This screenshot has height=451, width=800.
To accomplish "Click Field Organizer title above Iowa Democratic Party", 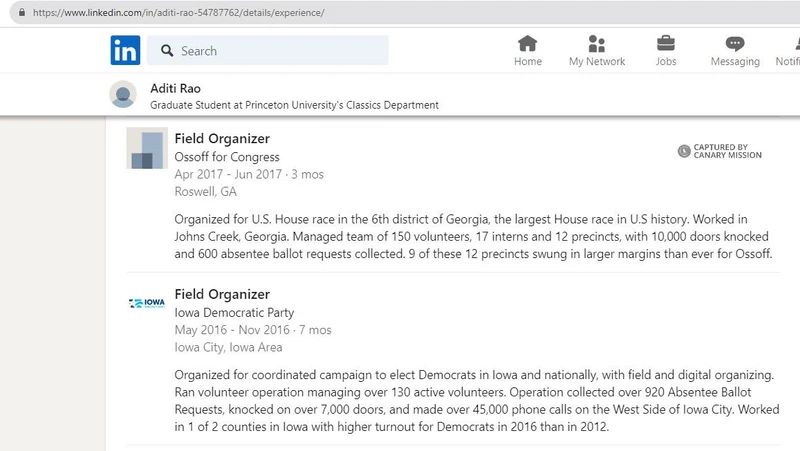I will pos(222,294).
